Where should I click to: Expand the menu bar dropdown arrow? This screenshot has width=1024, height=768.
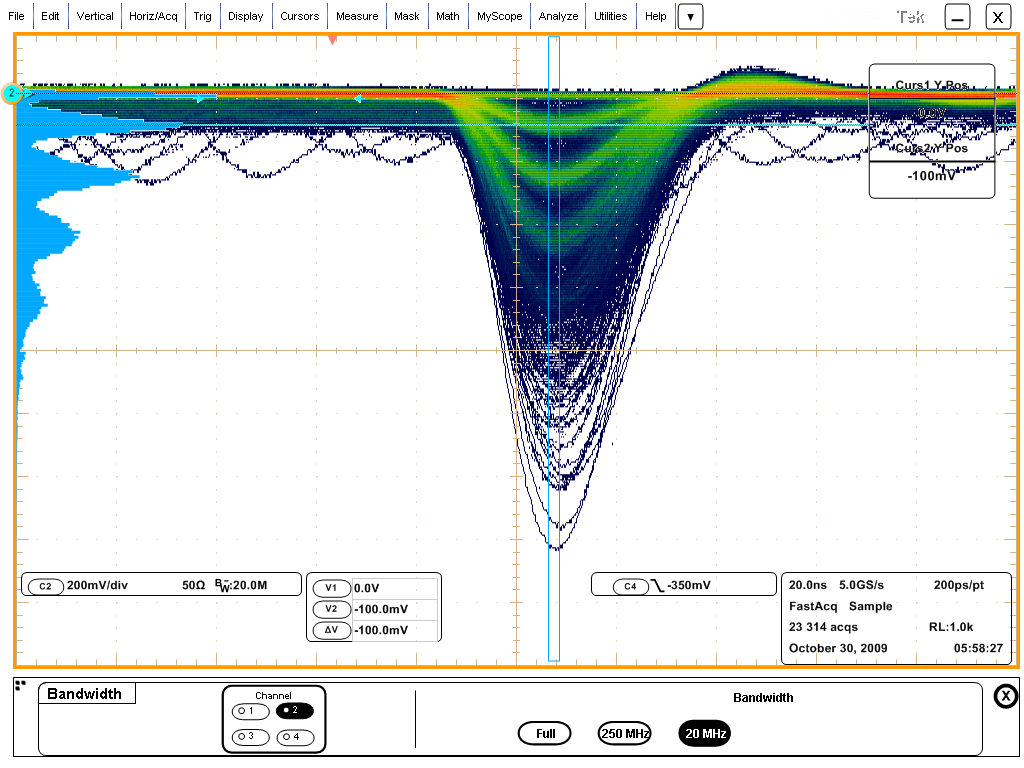tap(690, 16)
